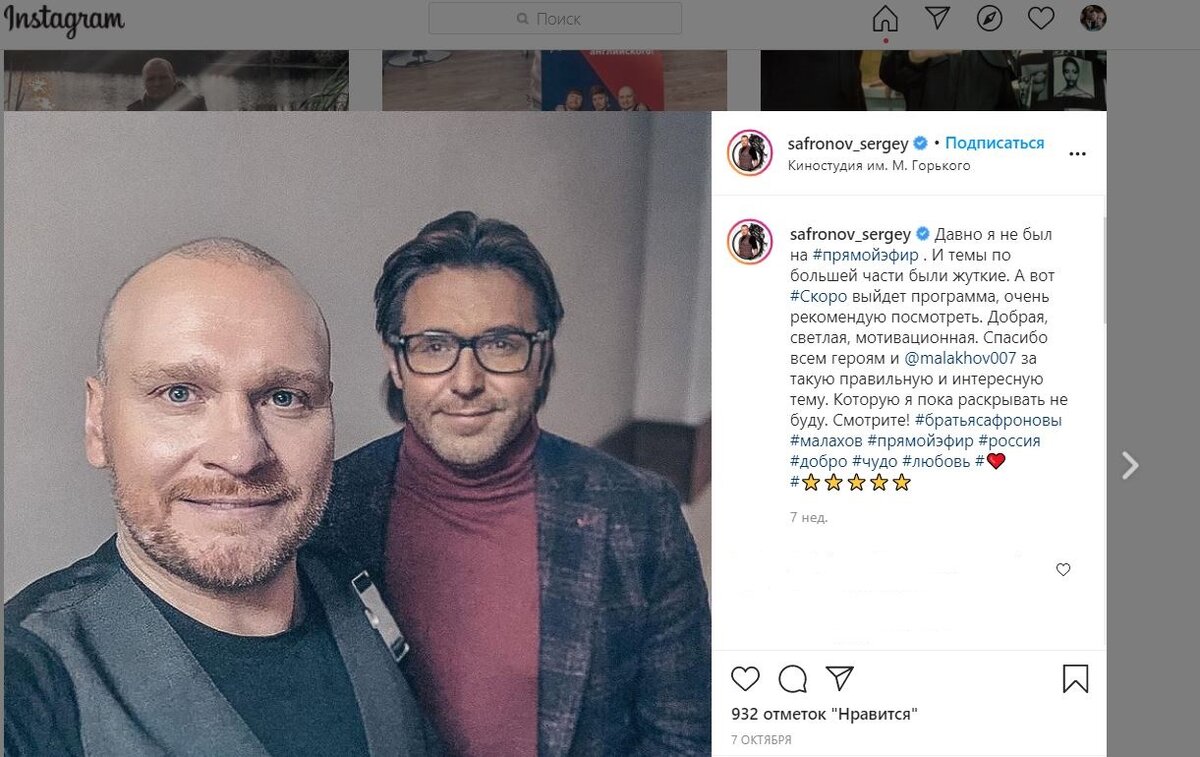Like the post with the heart icon
This screenshot has height=757, width=1200.
point(744,679)
